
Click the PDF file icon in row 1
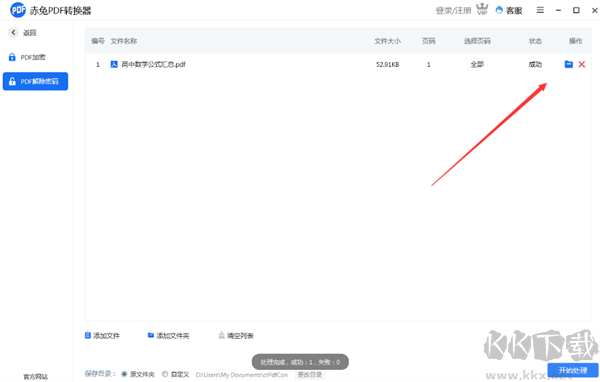[114, 64]
